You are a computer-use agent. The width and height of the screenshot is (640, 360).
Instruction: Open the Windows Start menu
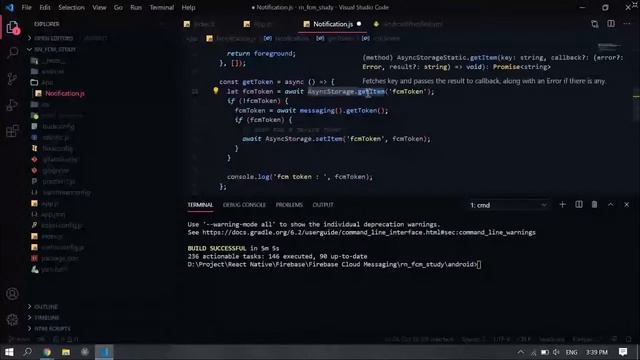9,352
